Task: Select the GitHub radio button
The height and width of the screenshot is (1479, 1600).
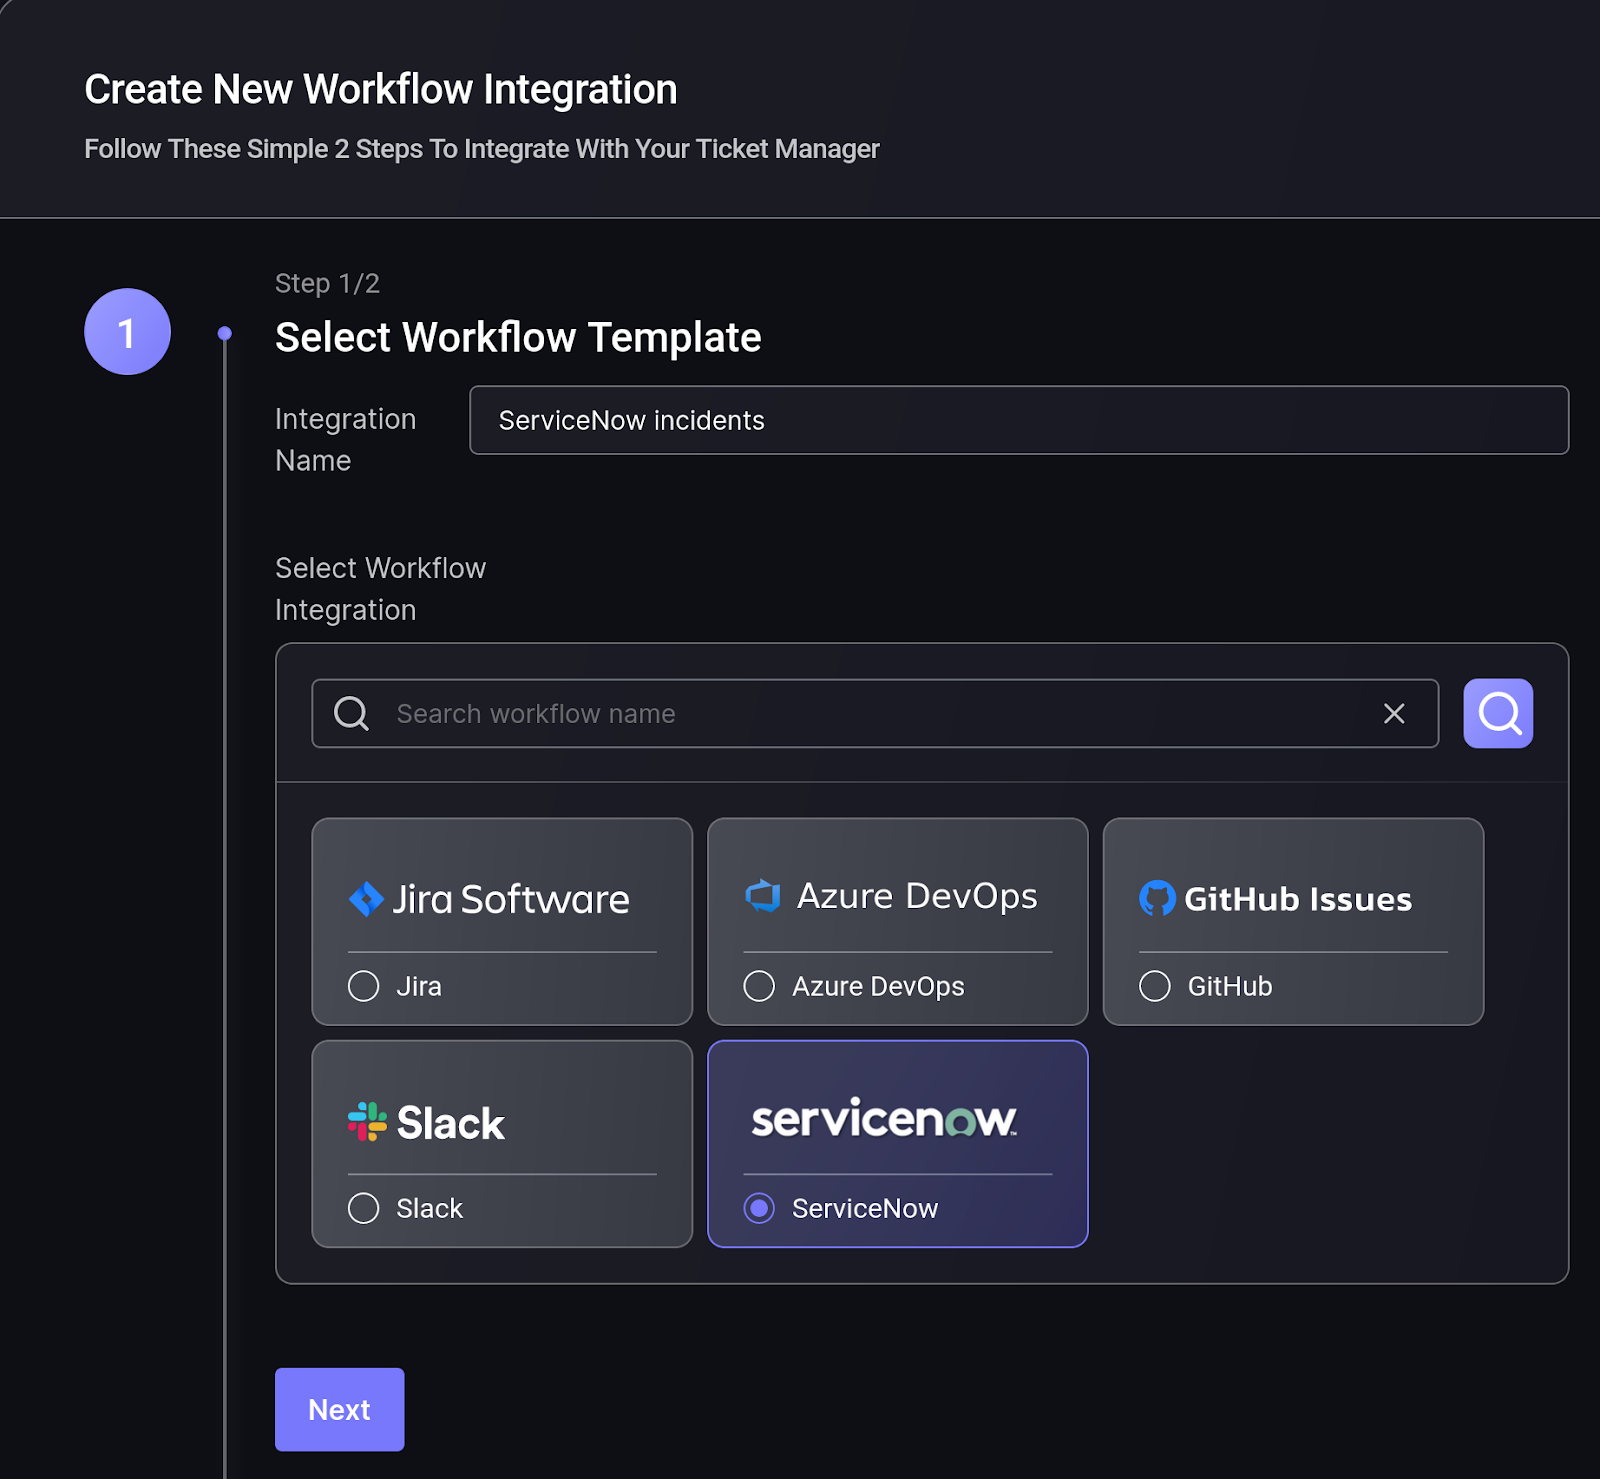Action: (x=1155, y=986)
